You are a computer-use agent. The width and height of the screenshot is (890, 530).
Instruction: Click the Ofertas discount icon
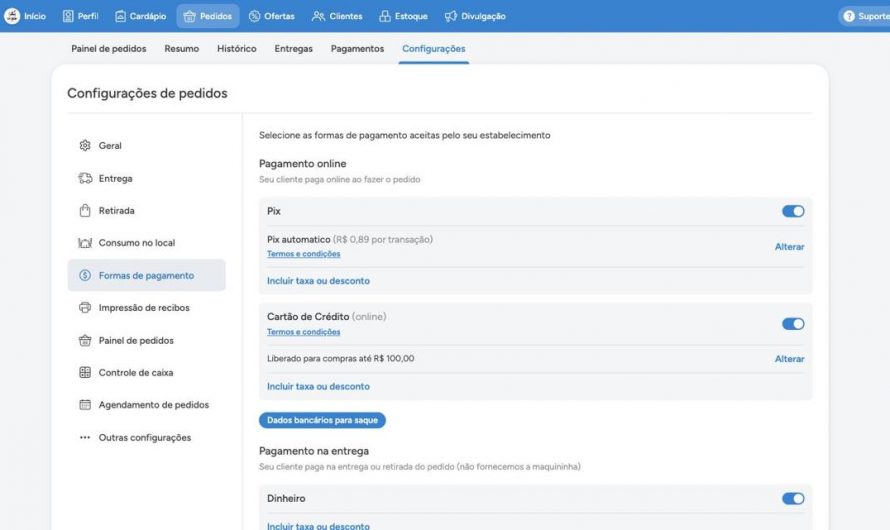click(255, 16)
